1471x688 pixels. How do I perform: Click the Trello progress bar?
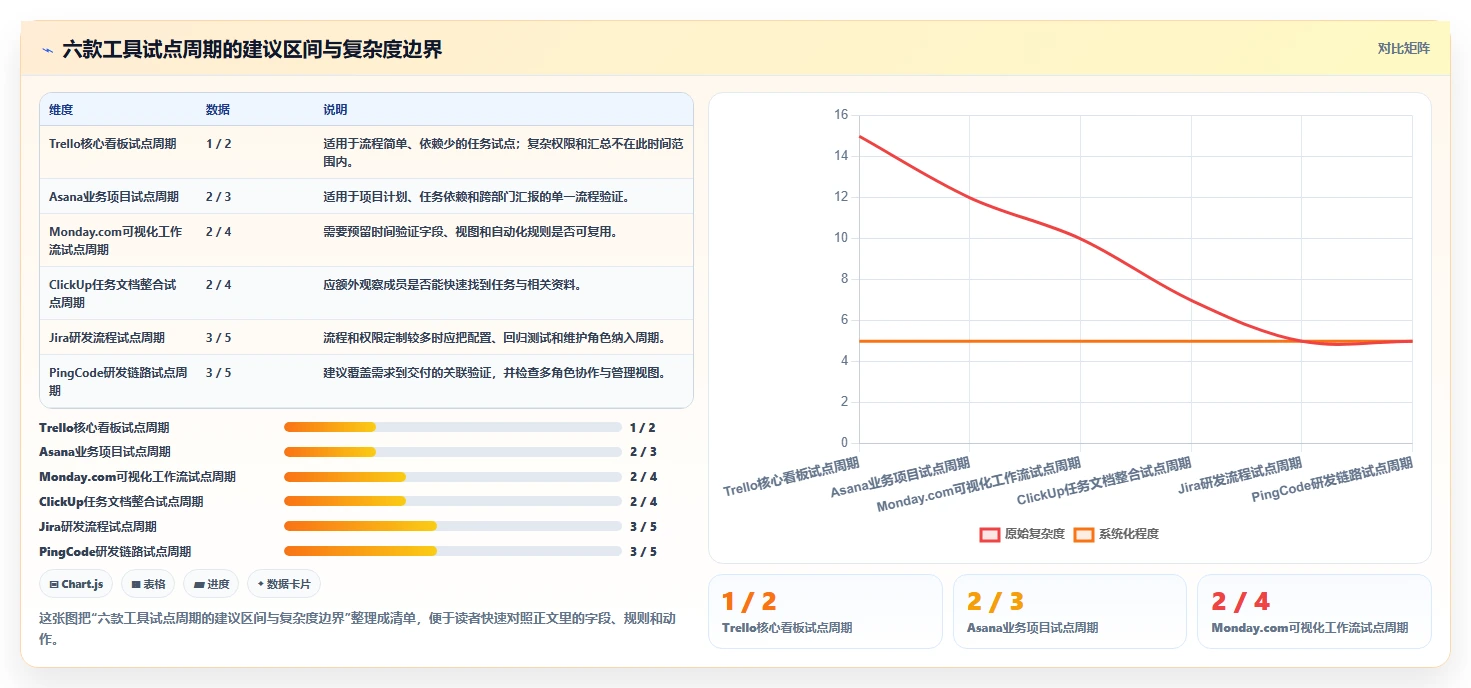453,427
